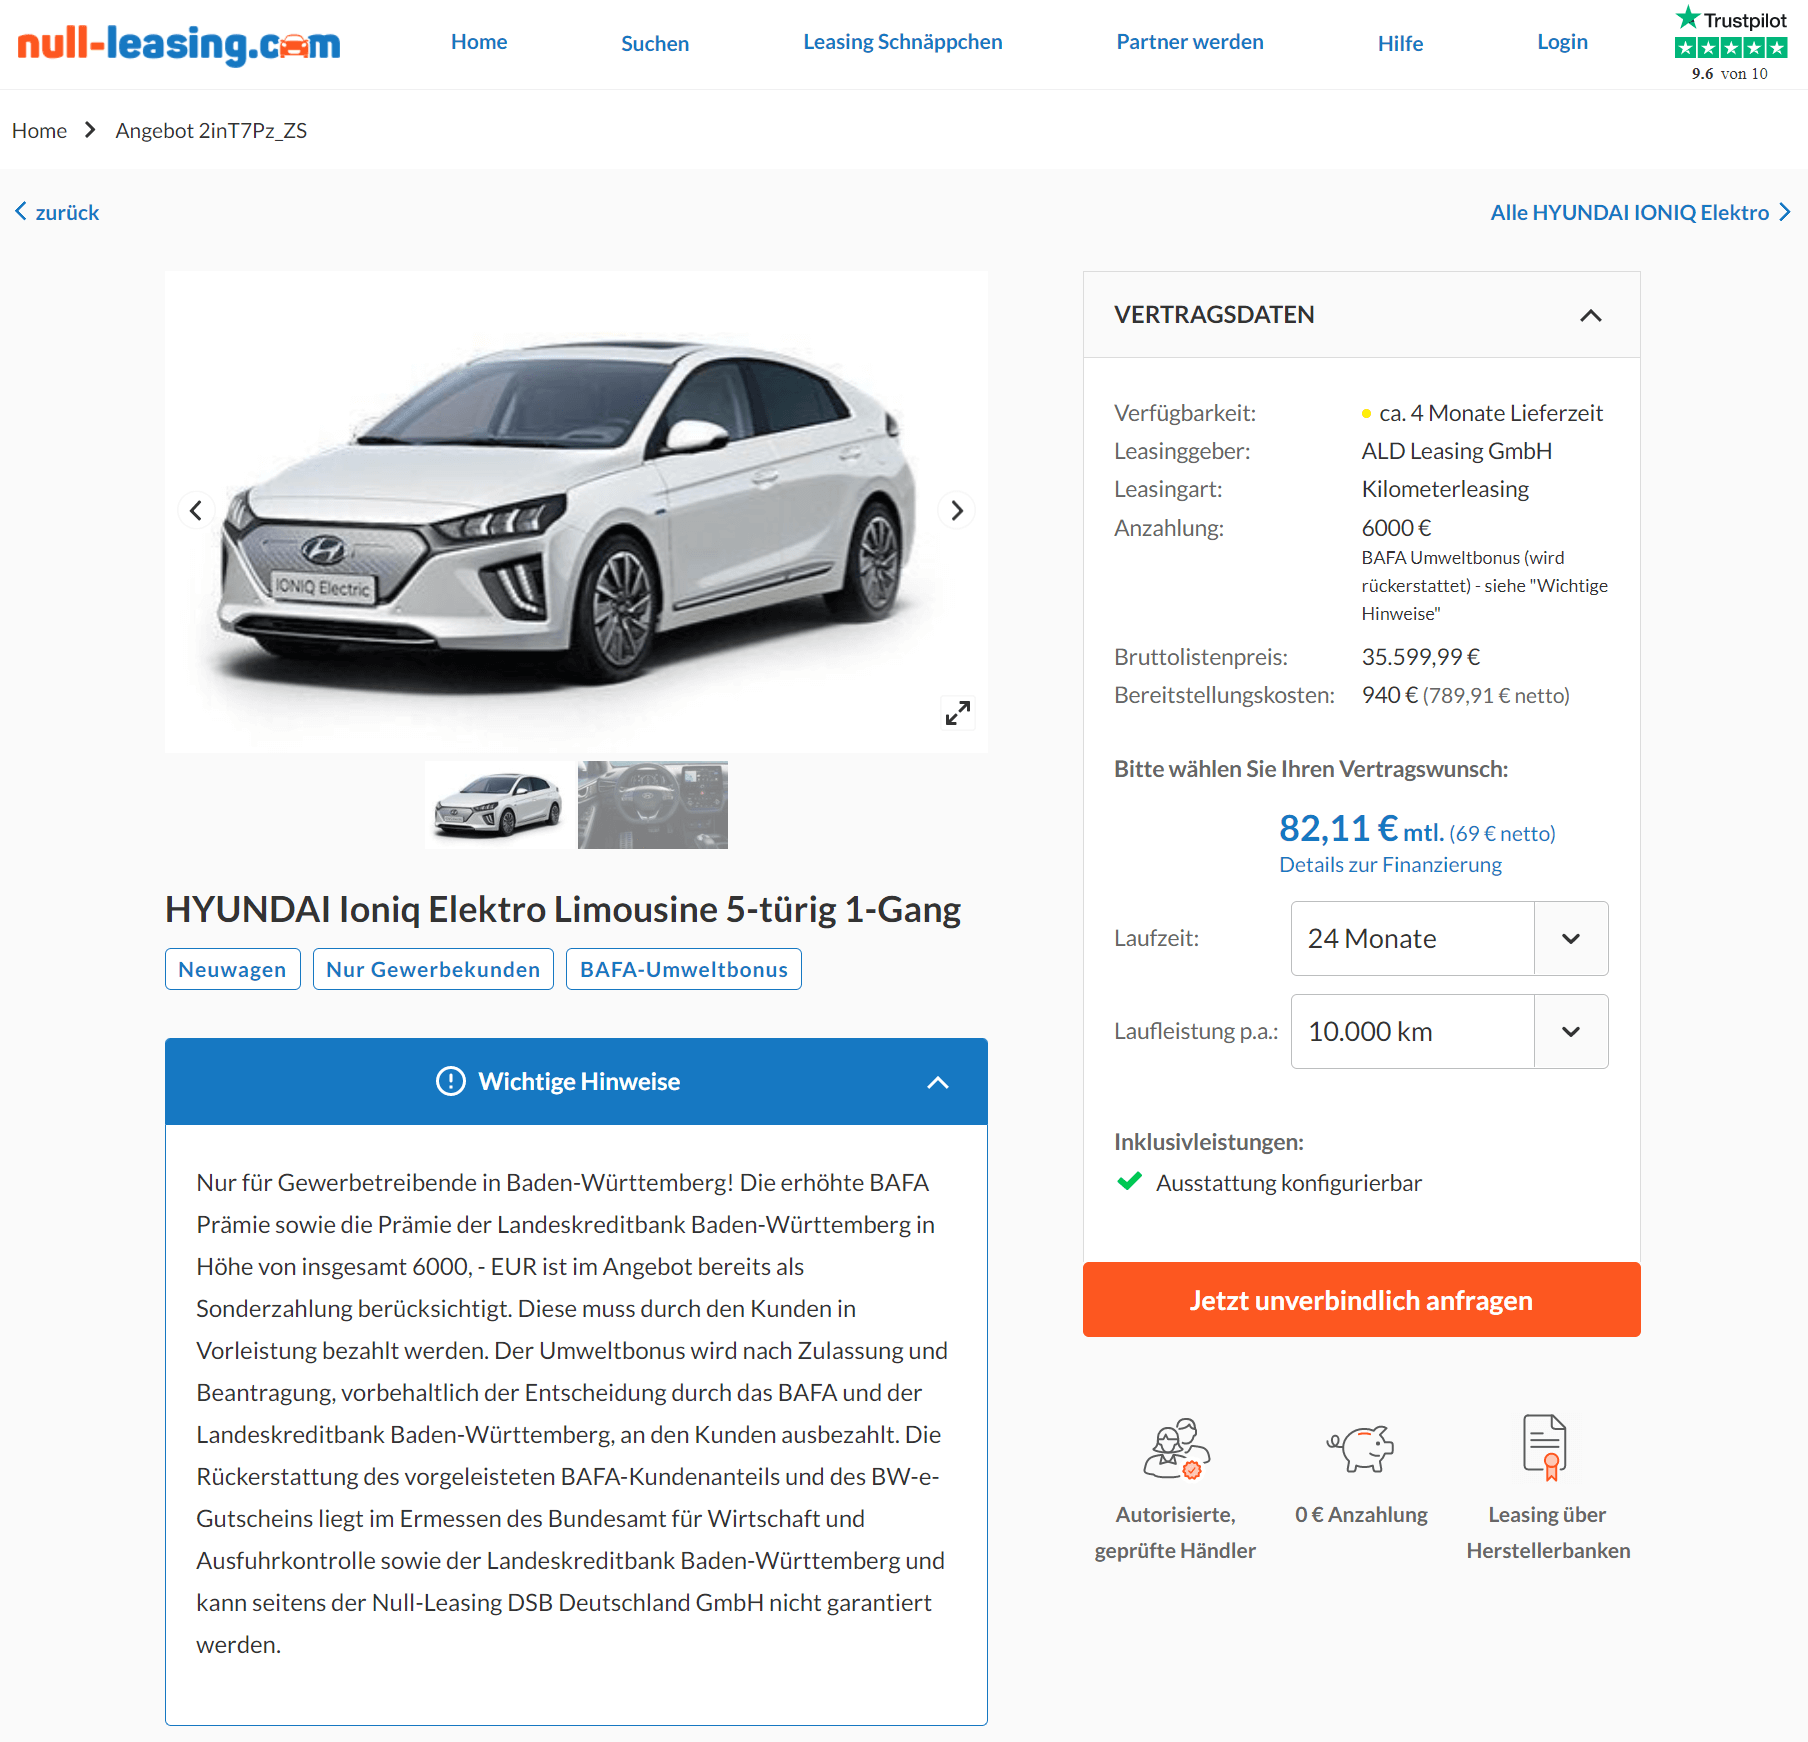The height and width of the screenshot is (1742, 1808).
Task: Open Alle HYUNDAI IONIQ Elektro link
Action: [1640, 212]
